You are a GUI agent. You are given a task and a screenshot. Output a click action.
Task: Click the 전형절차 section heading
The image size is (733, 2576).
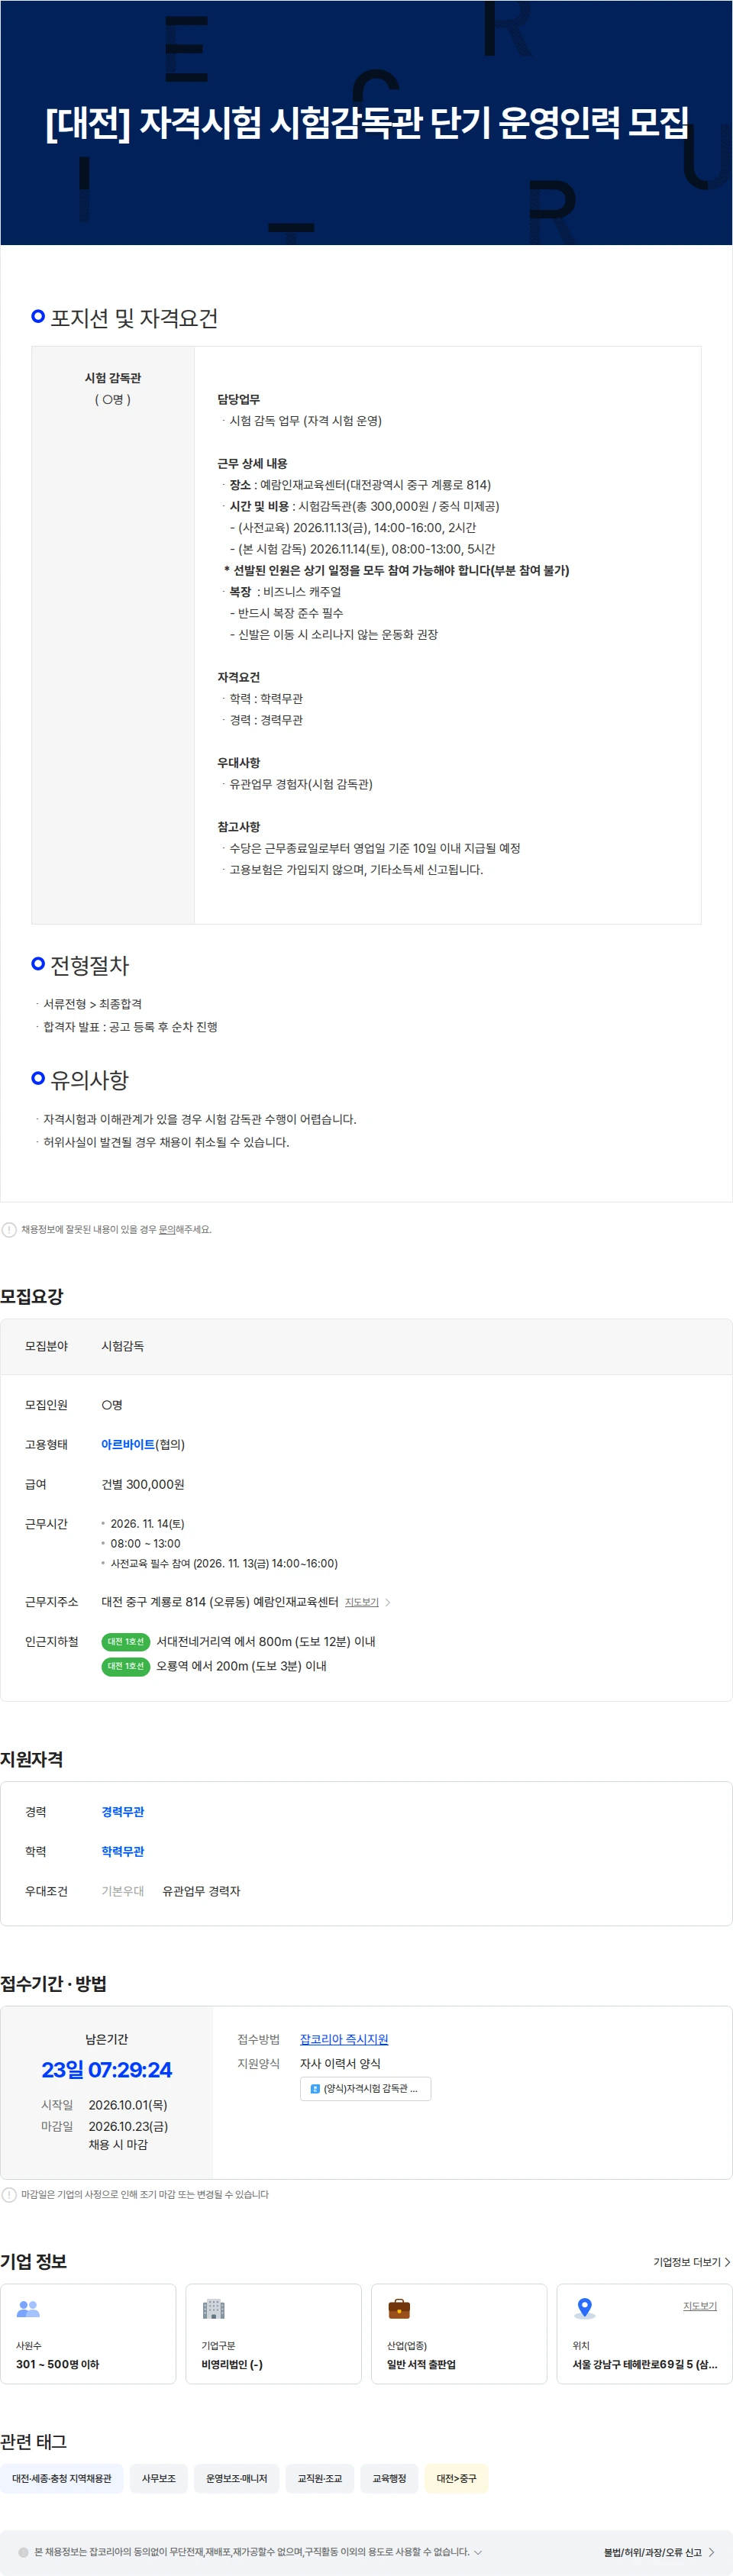pyautogui.click(x=90, y=966)
